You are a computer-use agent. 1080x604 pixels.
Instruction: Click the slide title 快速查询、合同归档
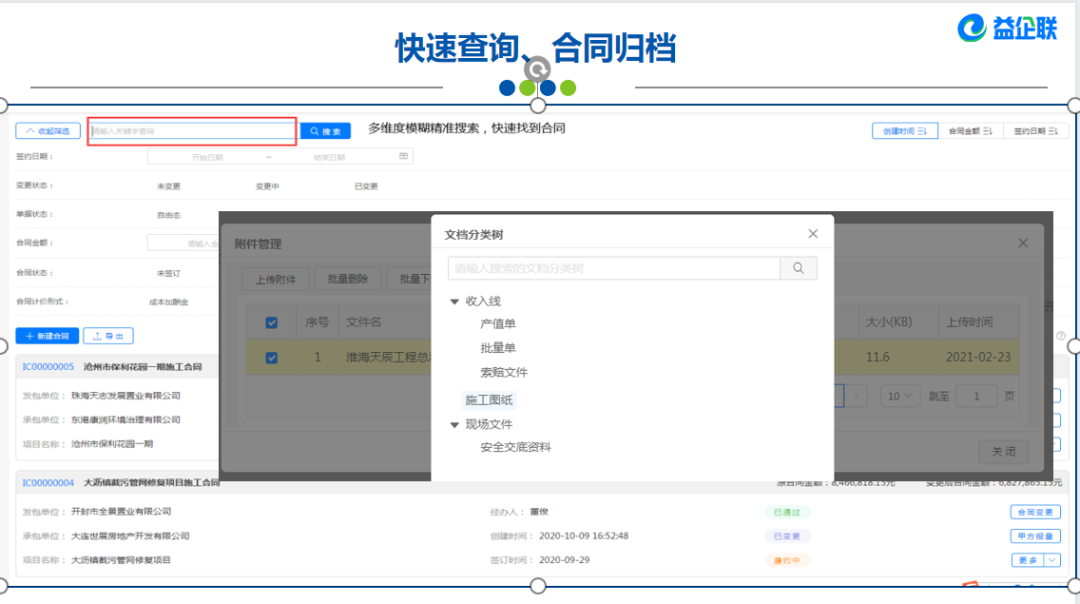[x=536, y=48]
